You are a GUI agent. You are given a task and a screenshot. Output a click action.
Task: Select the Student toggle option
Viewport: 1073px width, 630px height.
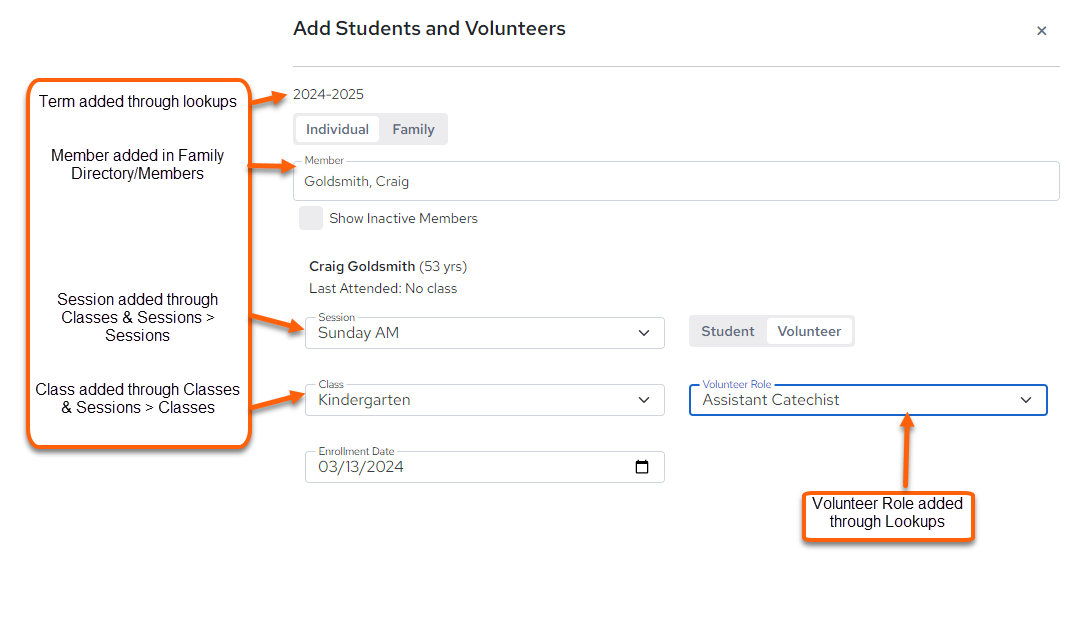727,331
